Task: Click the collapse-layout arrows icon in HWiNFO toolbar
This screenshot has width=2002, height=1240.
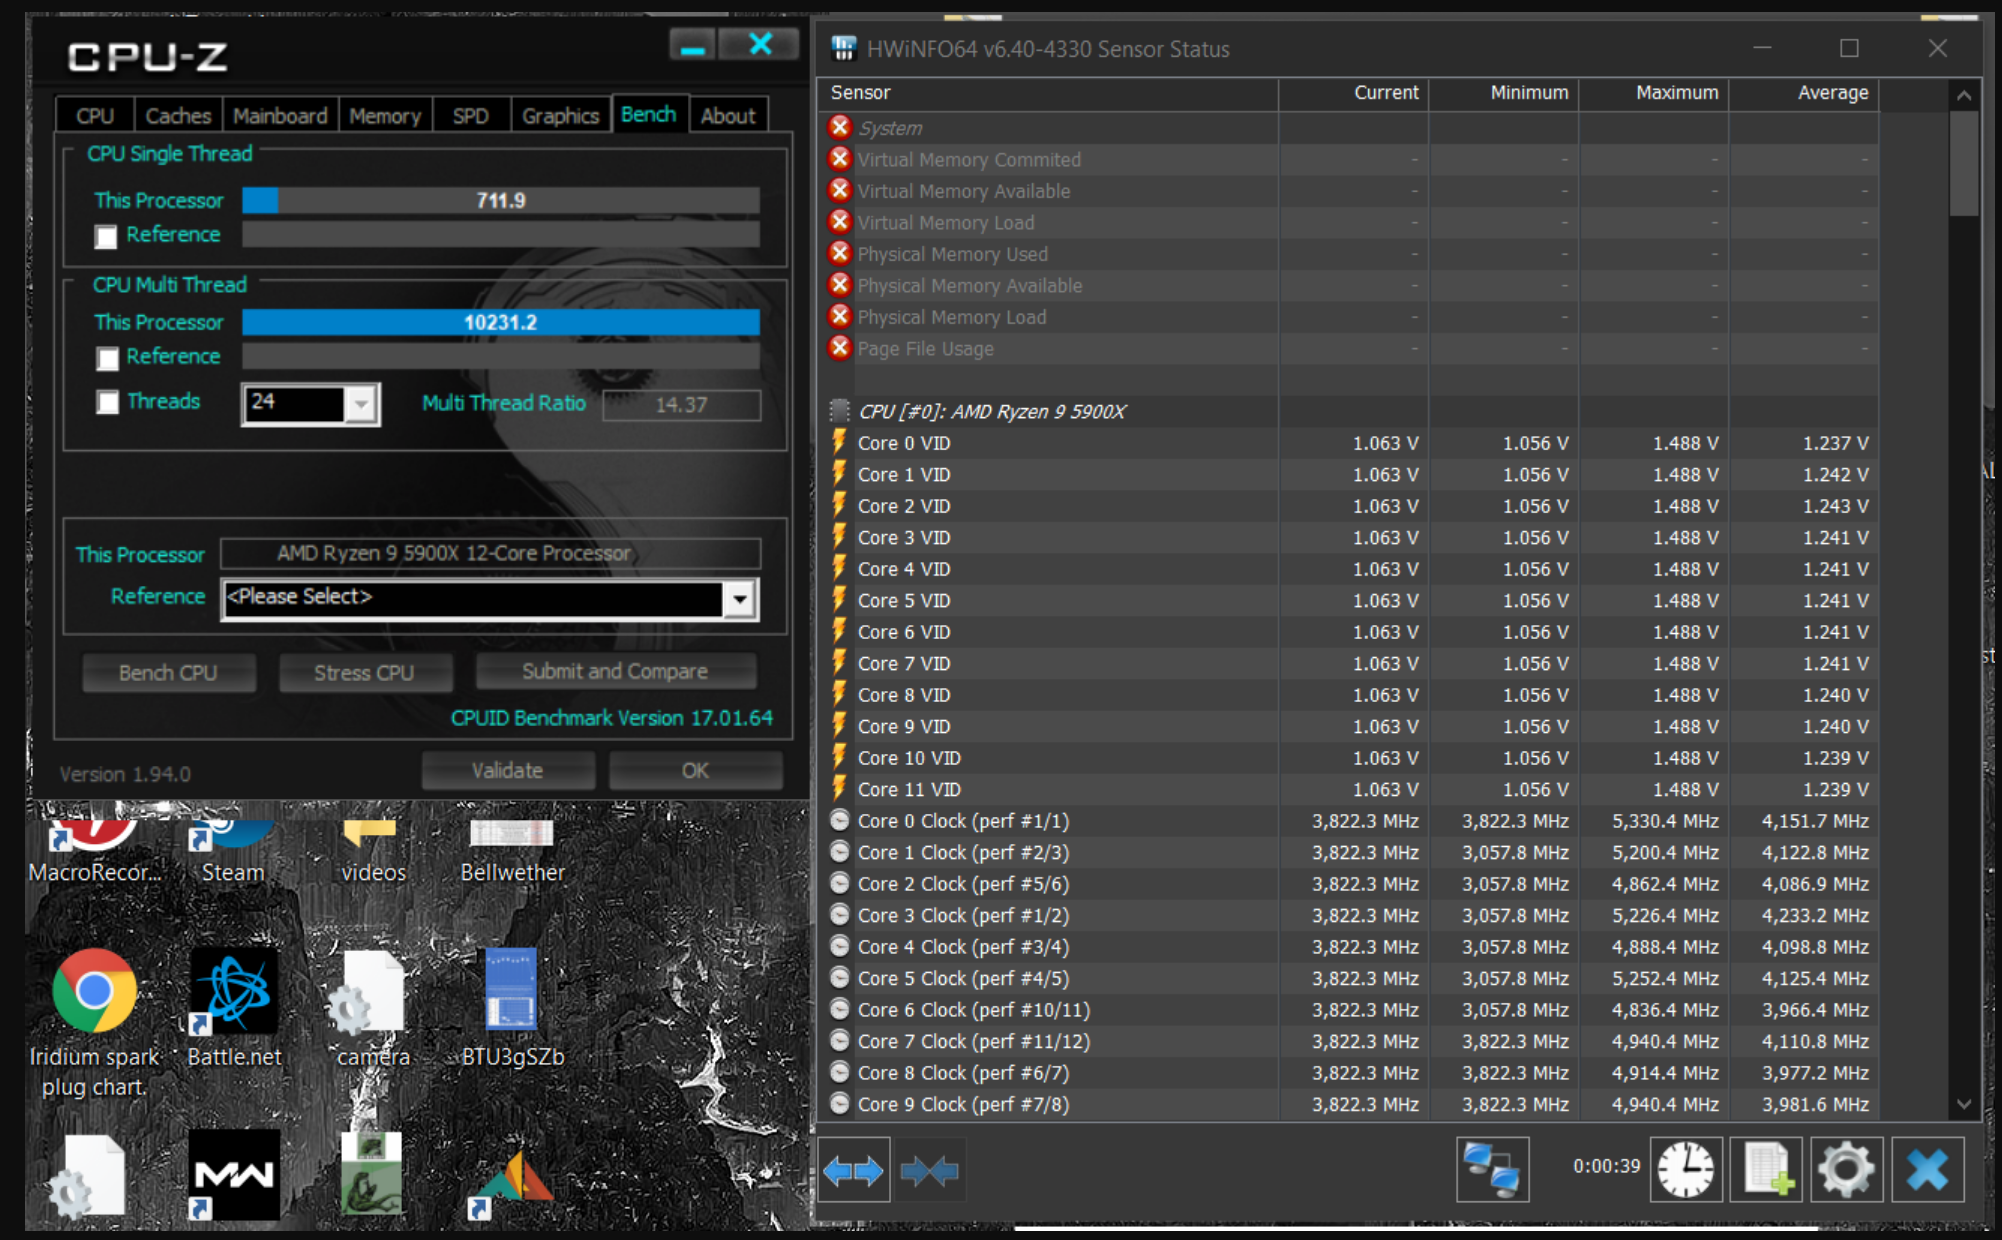Action: pyautogui.click(x=930, y=1170)
